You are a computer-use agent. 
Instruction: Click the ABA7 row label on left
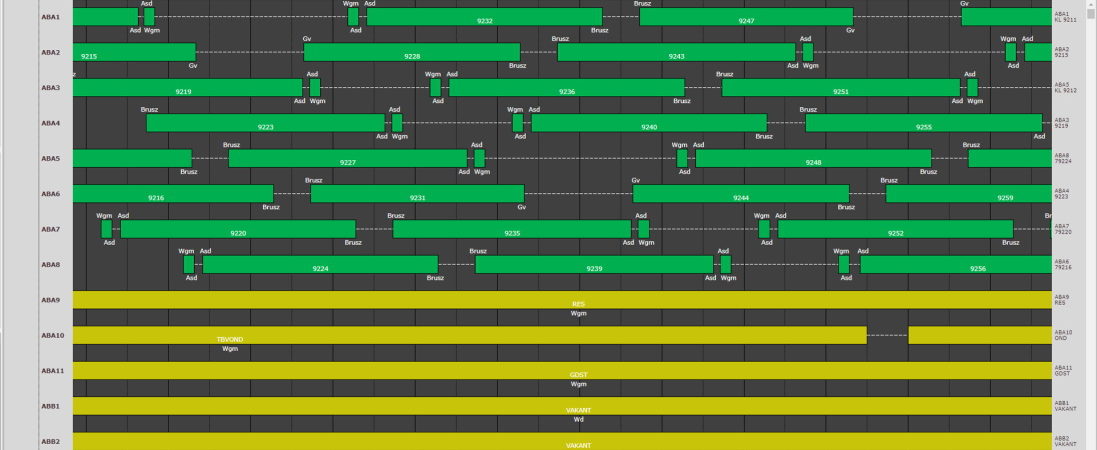[51, 229]
